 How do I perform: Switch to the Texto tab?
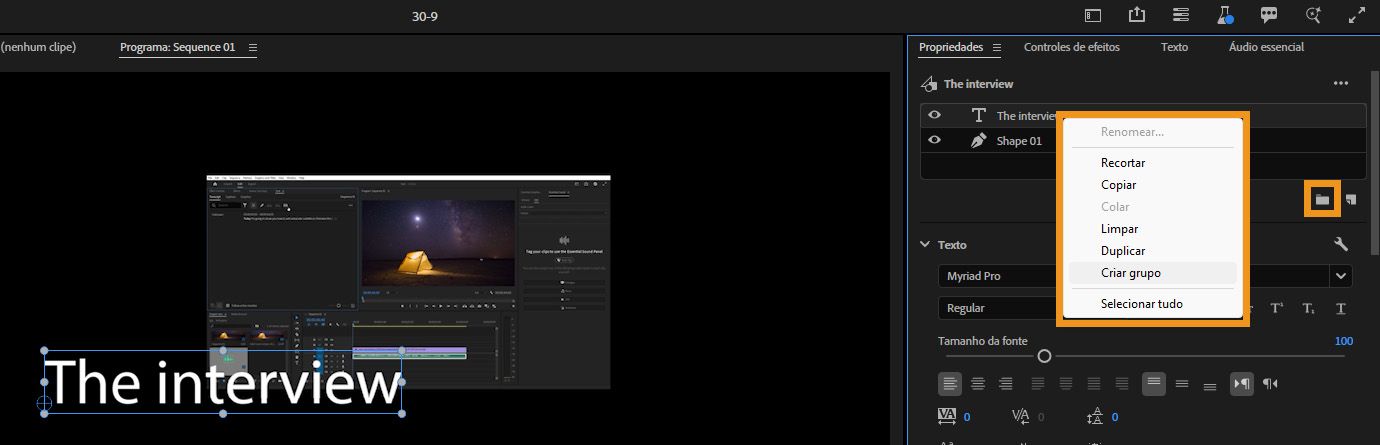tap(1174, 47)
